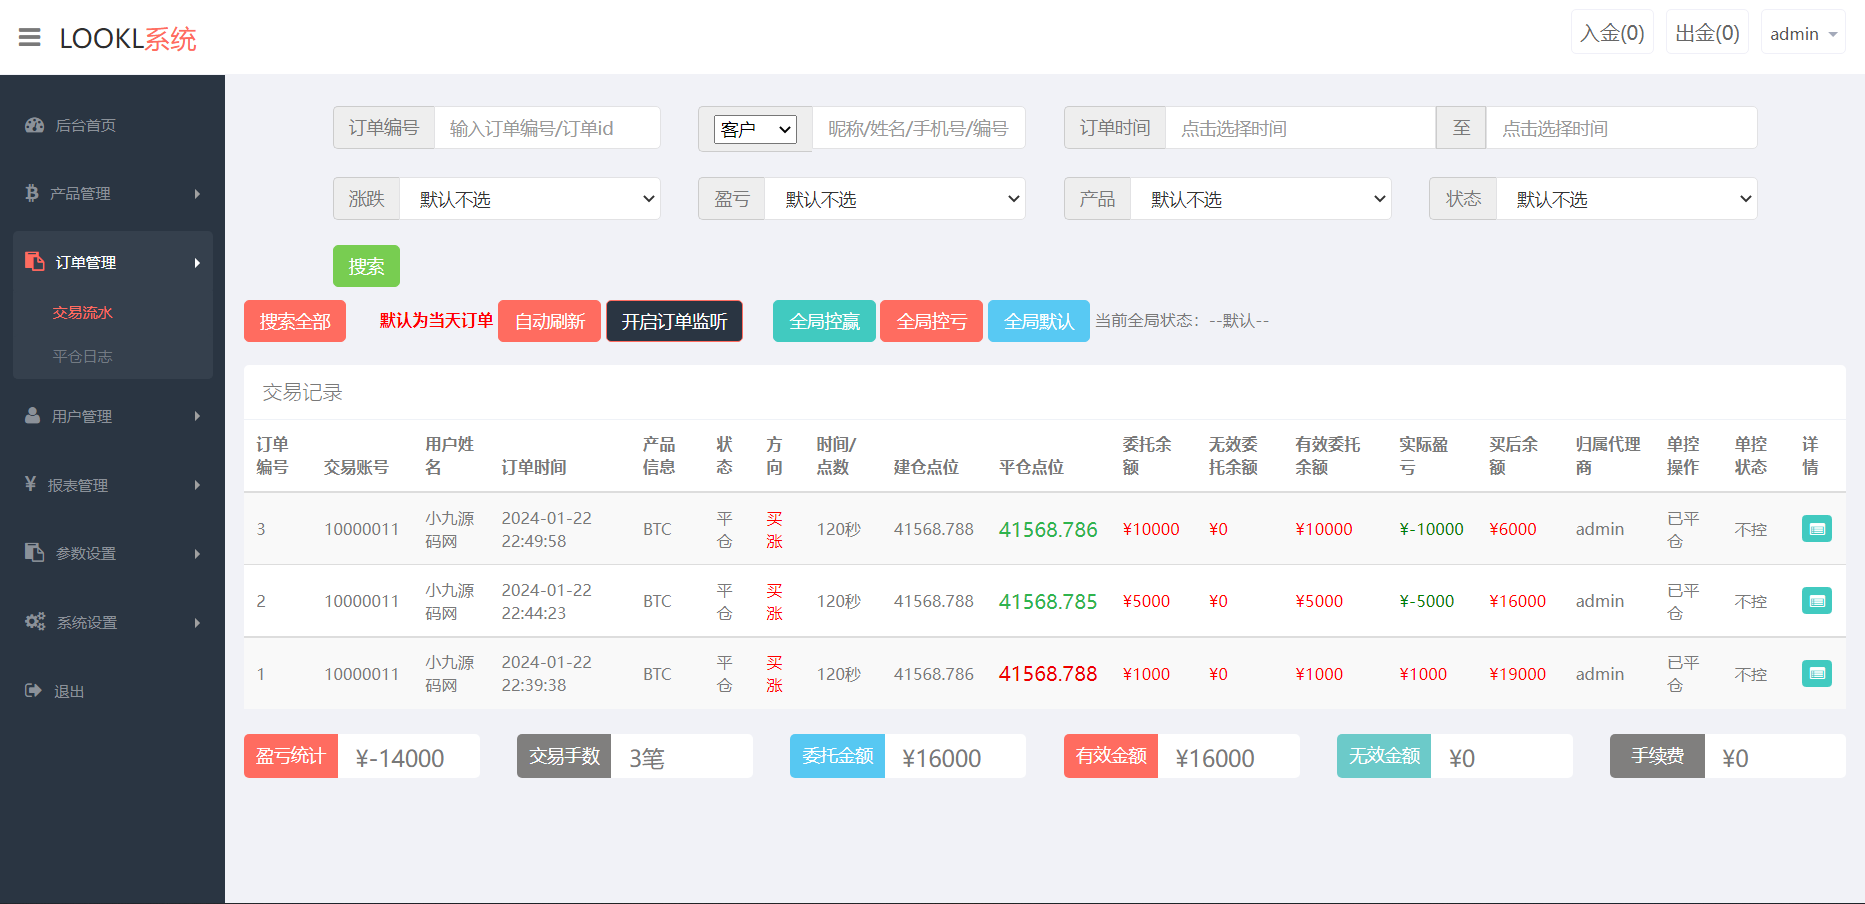Focus the 昵称/姓名/手机号/编号 input field
1865x904 pixels.
tap(918, 128)
